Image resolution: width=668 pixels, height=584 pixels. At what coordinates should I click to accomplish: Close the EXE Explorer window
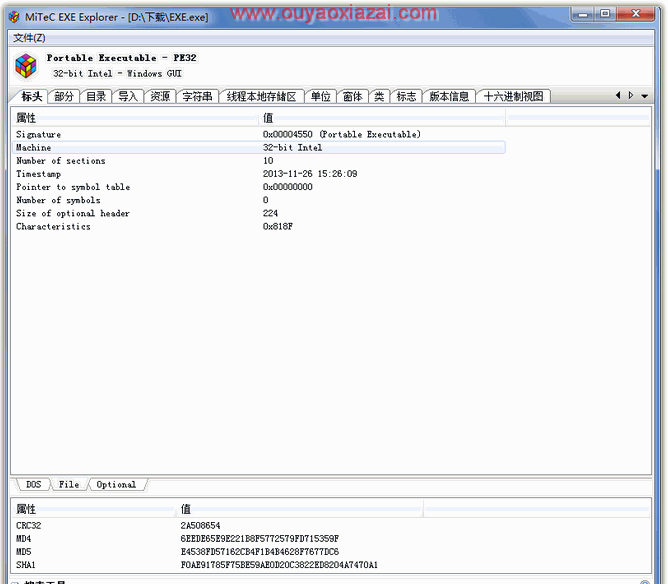click(636, 14)
